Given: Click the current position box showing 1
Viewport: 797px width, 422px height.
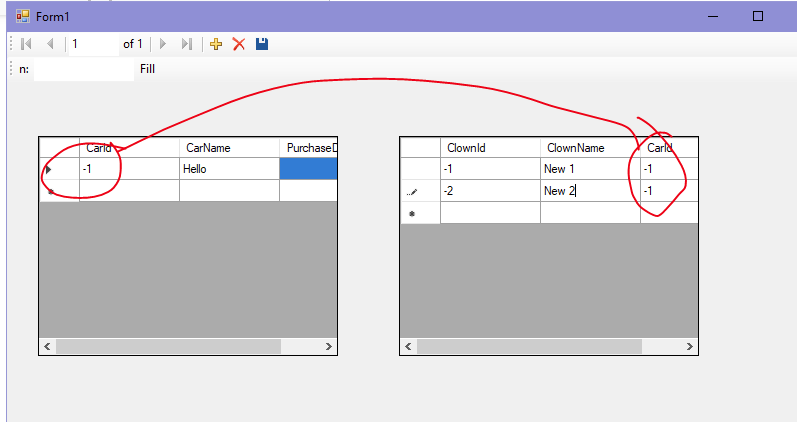Looking at the screenshot, I should (94, 44).
